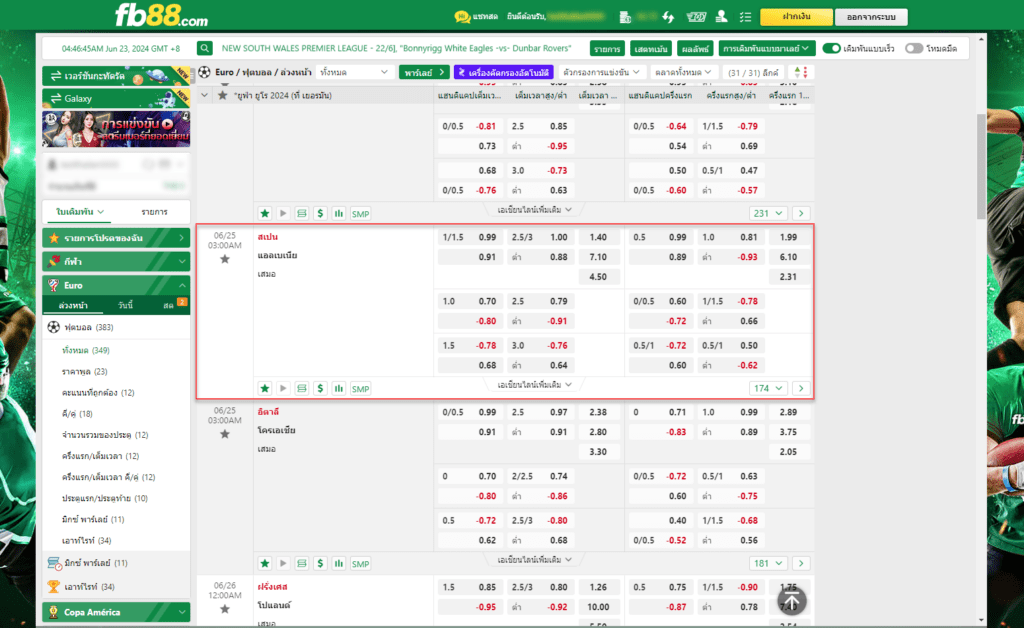The height and width of the screenshot is (628, 1024).
Task: Open การเดิมพันแบบมาเลย์ odds type dropdown
Action: pos(765,48)
